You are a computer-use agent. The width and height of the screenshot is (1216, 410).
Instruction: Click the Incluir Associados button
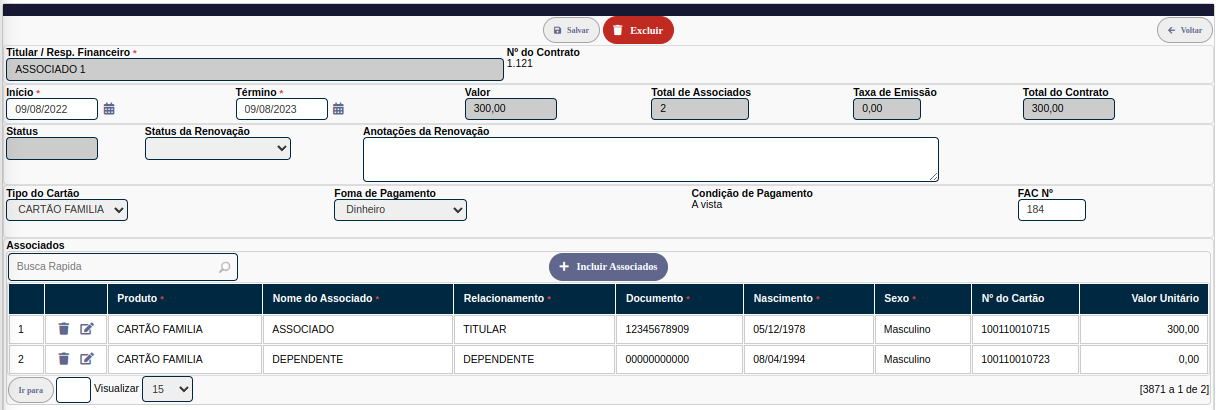coord(608,267)
